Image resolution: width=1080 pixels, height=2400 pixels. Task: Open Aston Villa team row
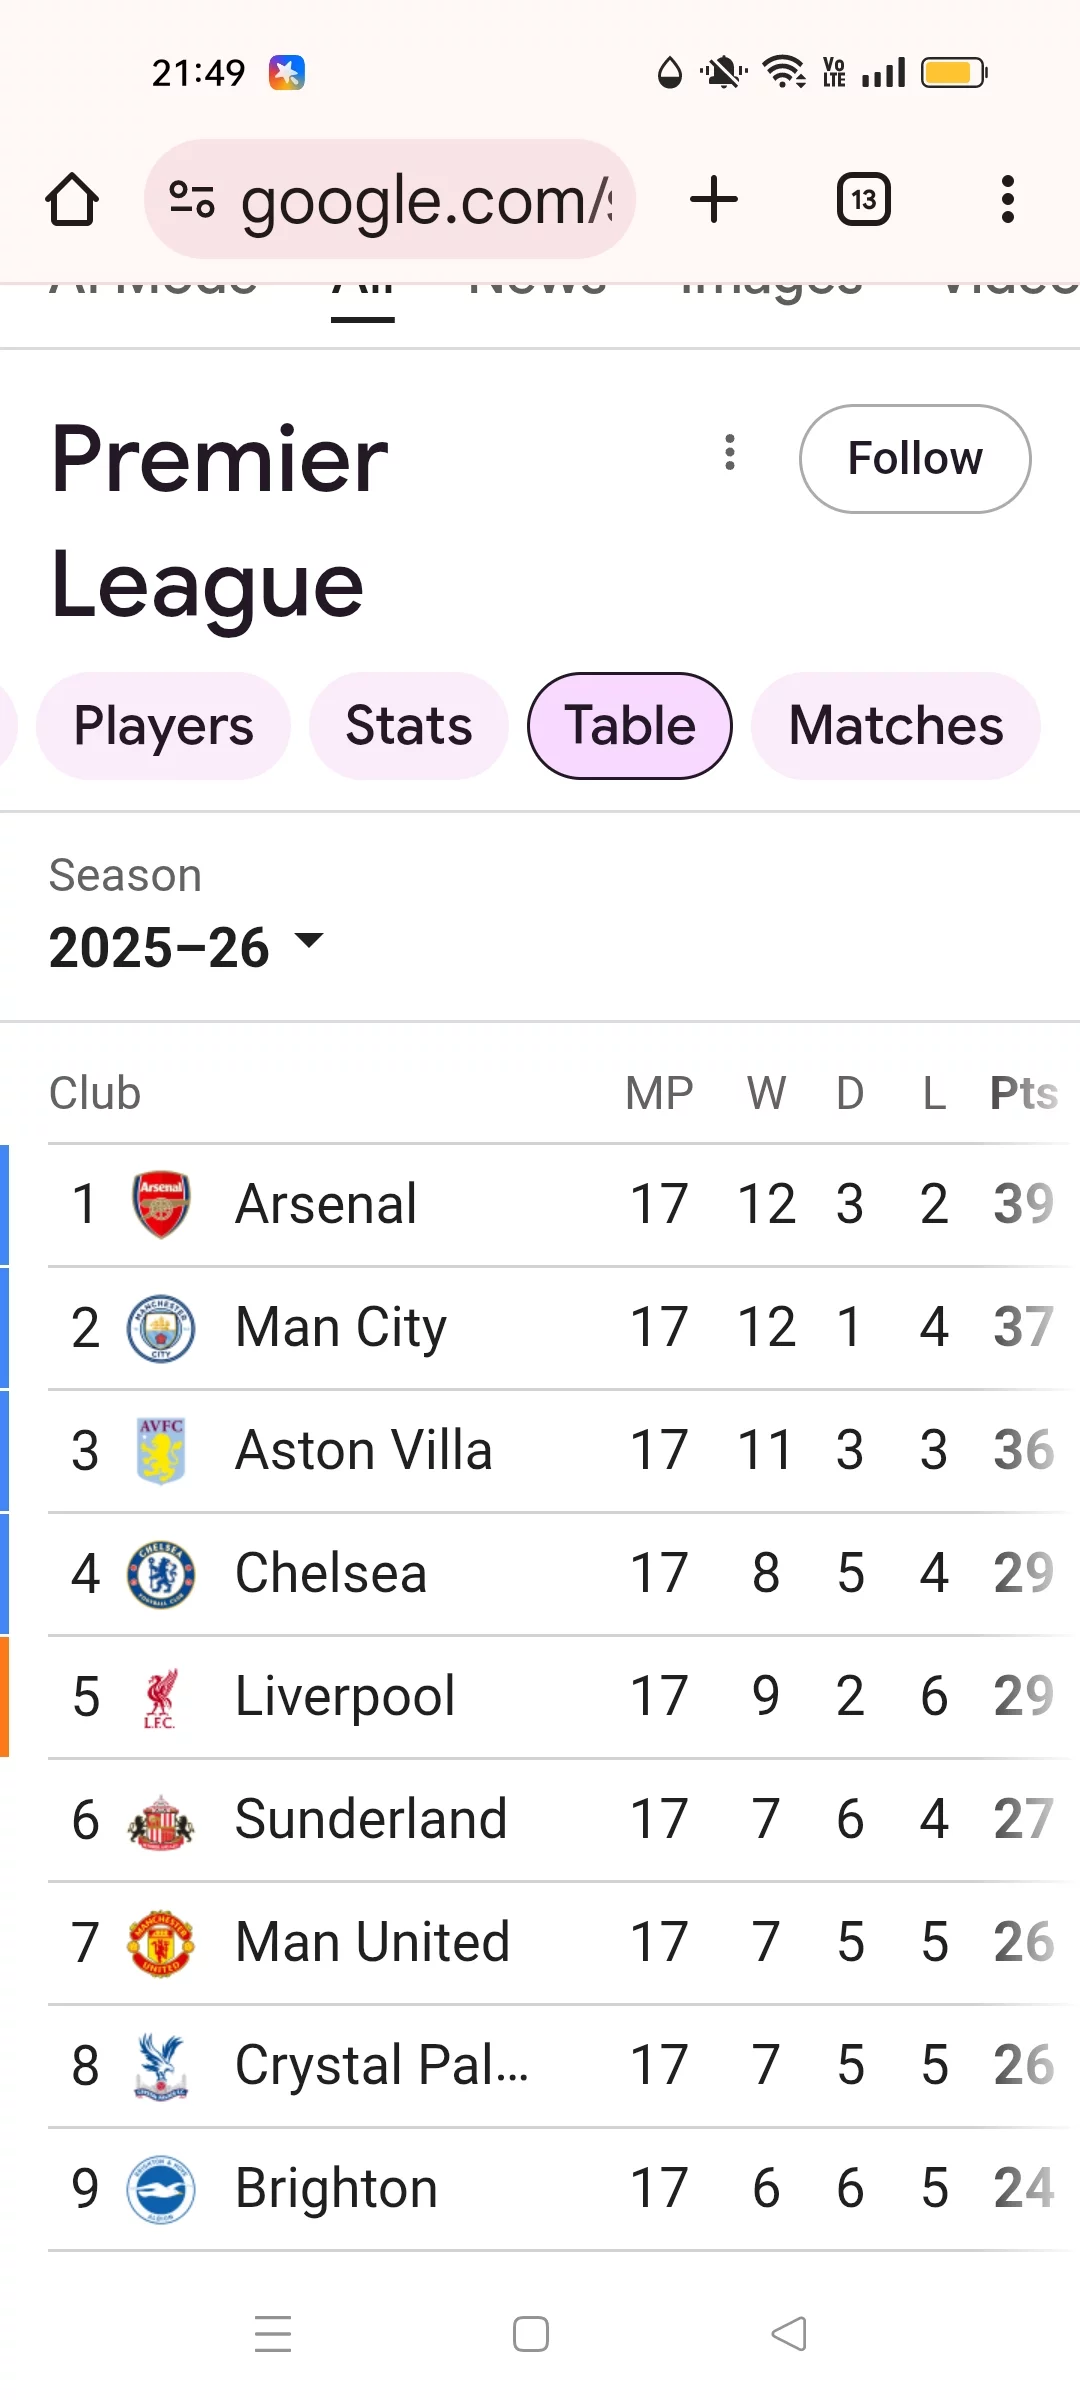pyautogui.click(x=364, y=1451)
